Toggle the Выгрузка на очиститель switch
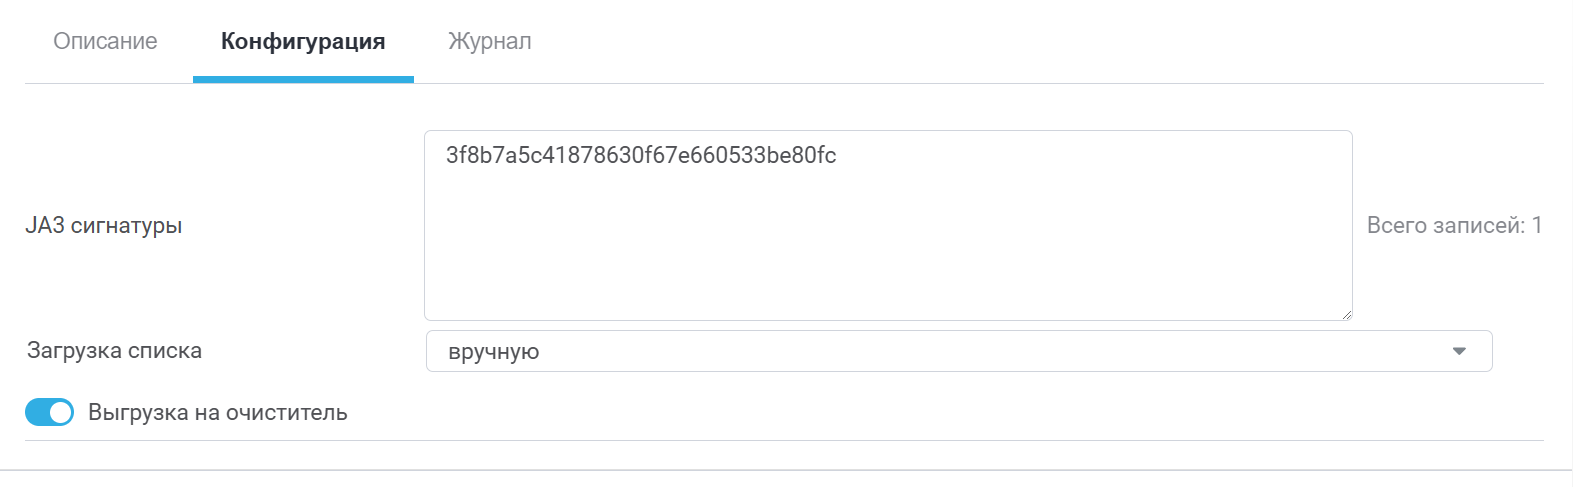The width and height of the screenshot is (1573, 487). pos(49,412)
